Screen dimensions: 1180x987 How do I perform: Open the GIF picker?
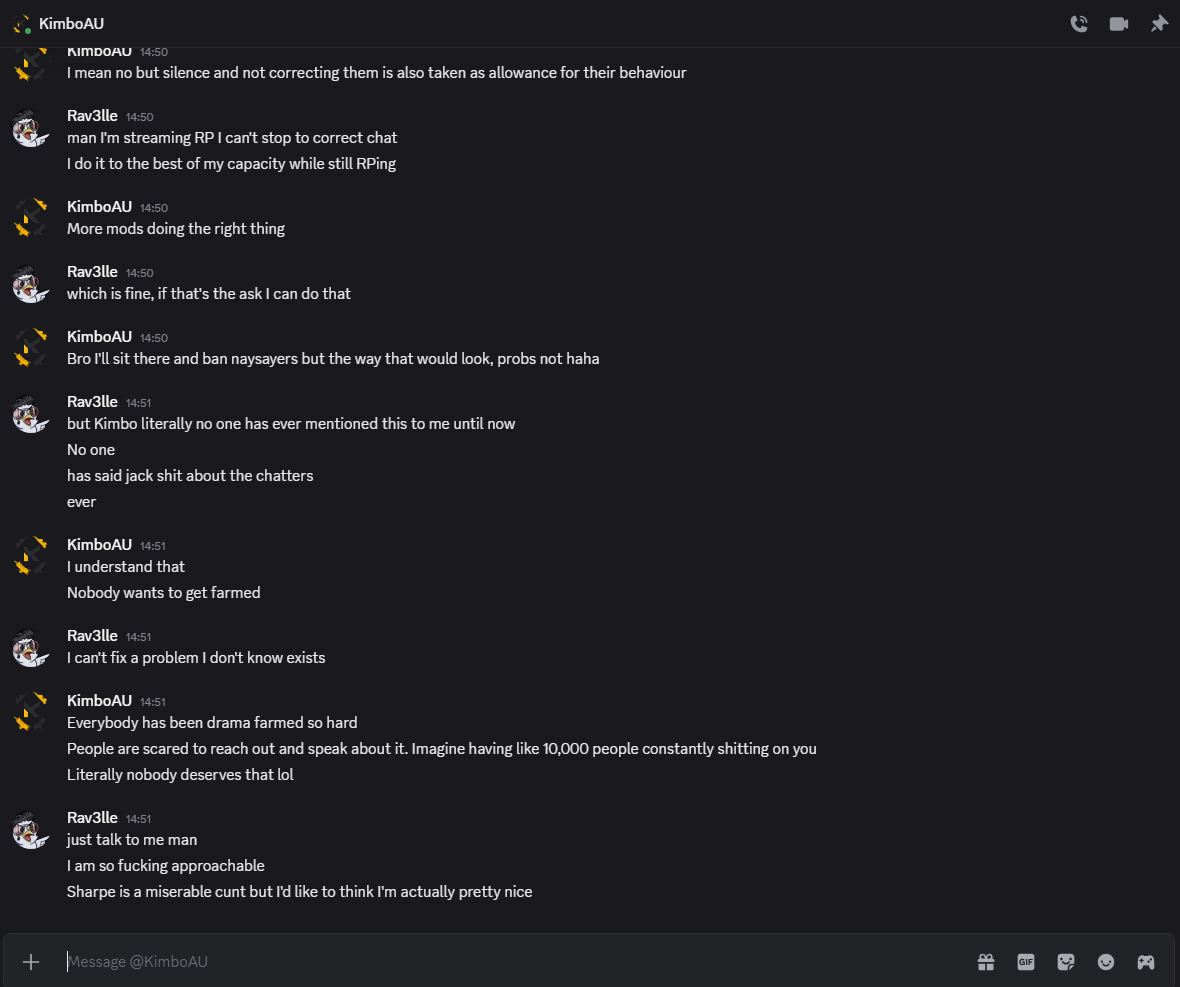(1026, 962)
